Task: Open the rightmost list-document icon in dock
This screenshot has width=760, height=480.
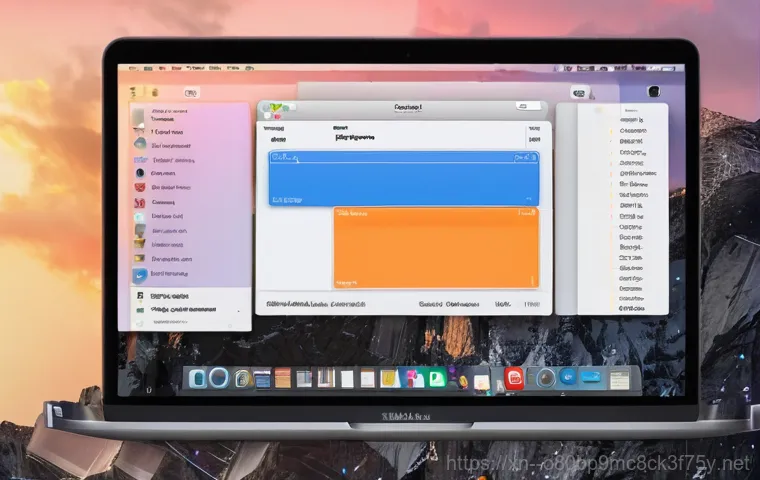Action: coord(619,379)
